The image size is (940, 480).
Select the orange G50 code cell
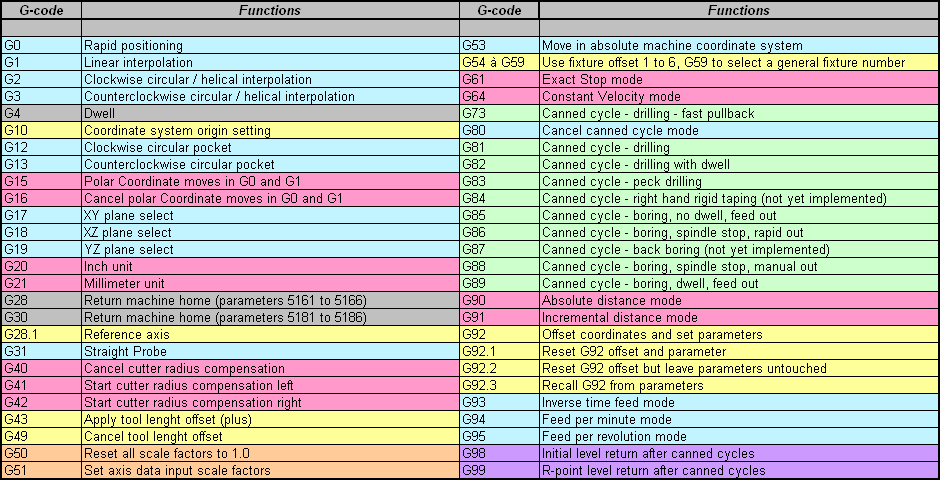point(41,453)
